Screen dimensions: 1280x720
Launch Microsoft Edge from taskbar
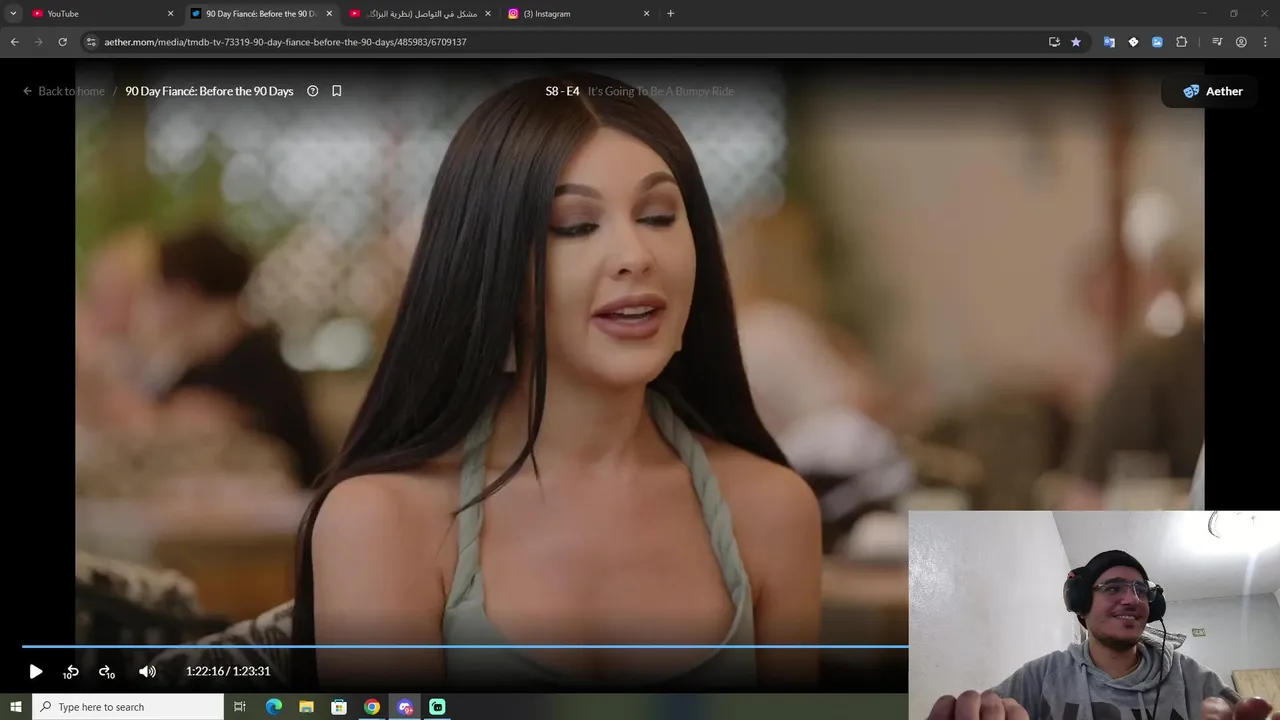click(x=274, y=707)
